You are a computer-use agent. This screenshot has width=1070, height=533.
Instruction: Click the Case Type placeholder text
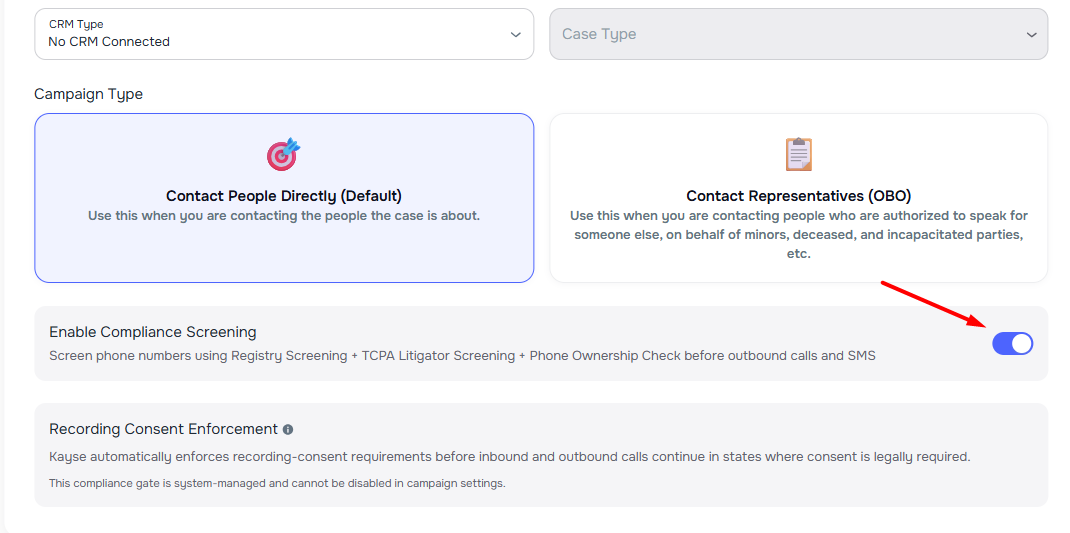(x=599, y=34)
